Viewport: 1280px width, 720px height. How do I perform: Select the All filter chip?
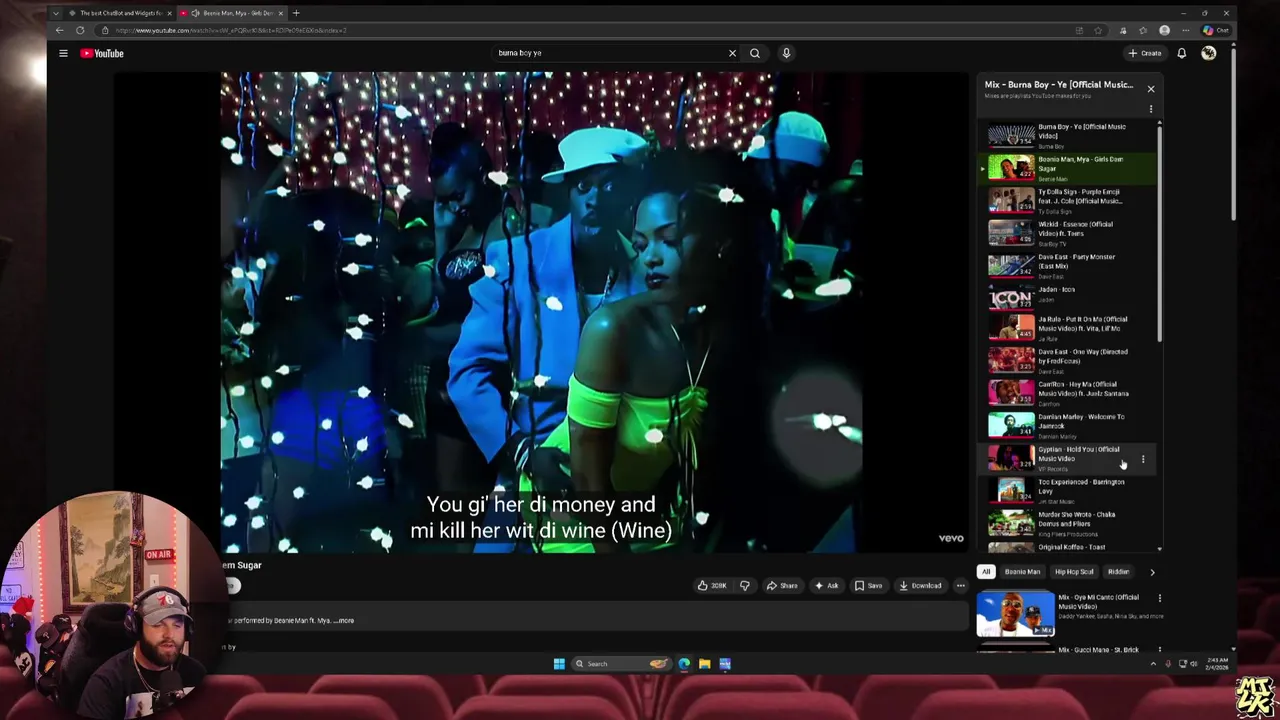tap(986, 572)
